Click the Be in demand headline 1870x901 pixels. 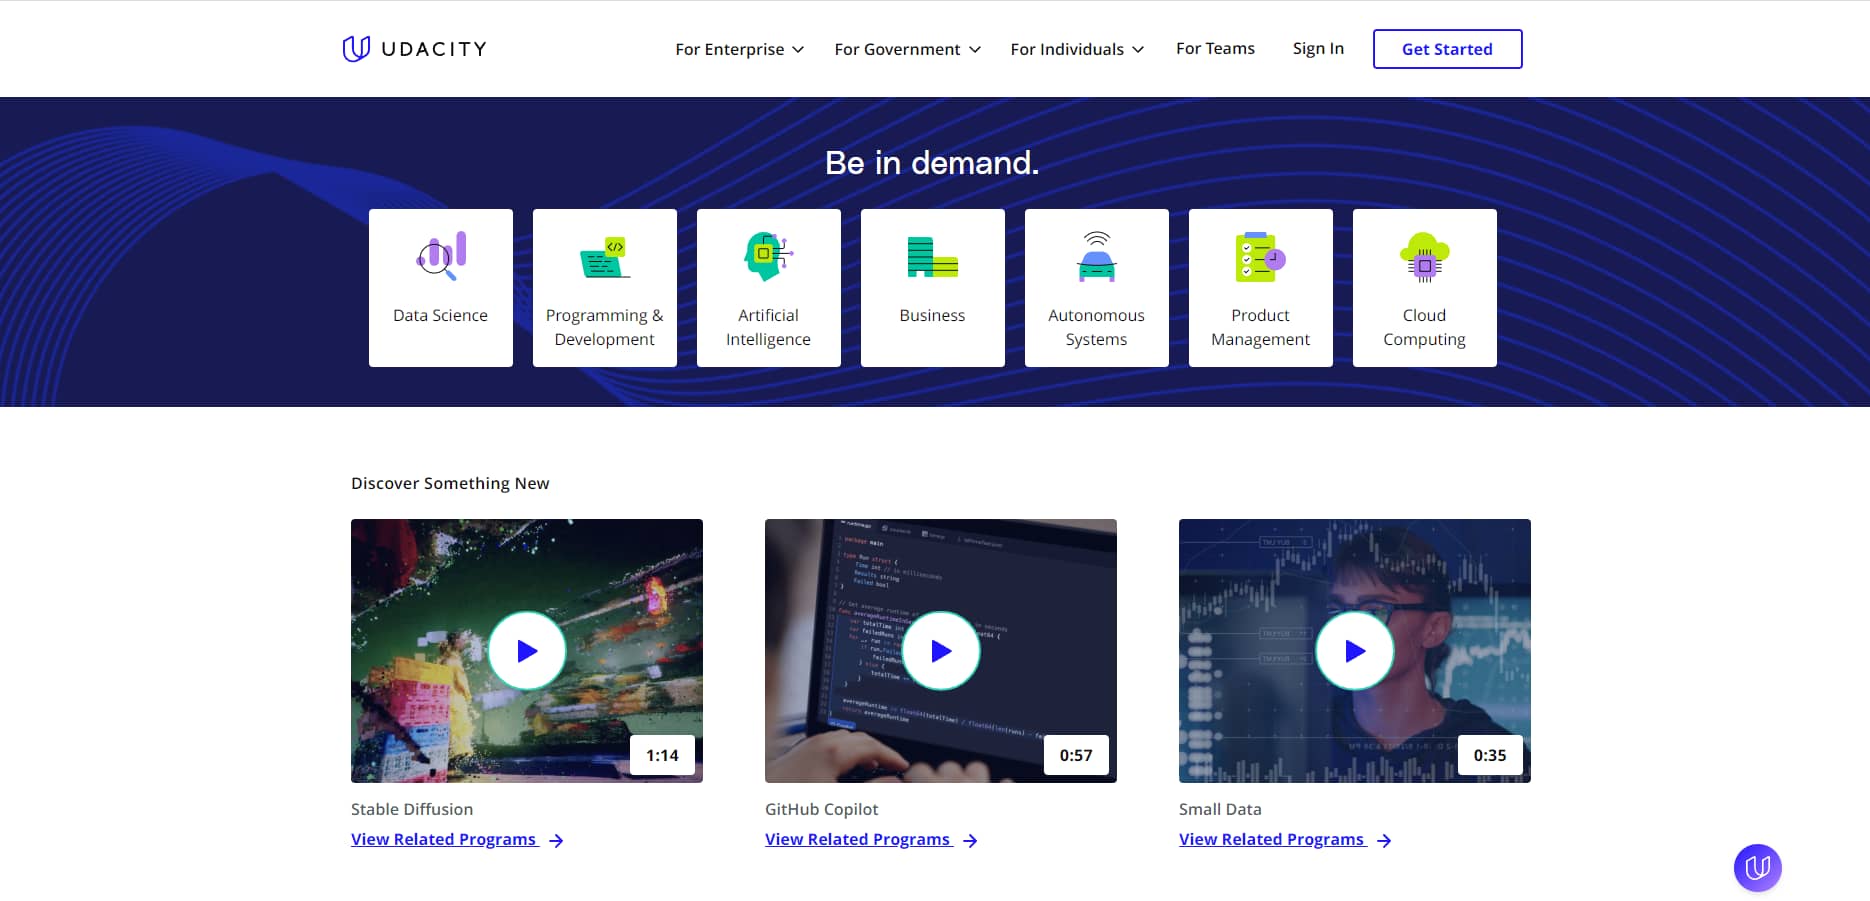tap(932, 162)
